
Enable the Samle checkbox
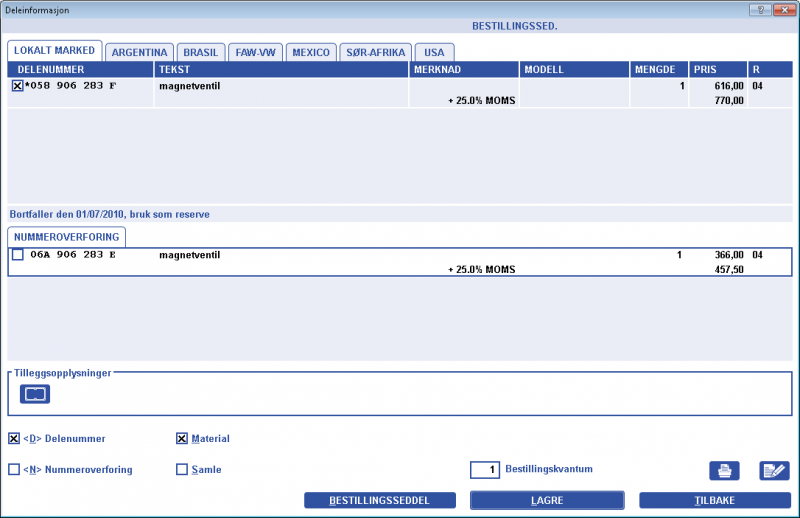182,469
